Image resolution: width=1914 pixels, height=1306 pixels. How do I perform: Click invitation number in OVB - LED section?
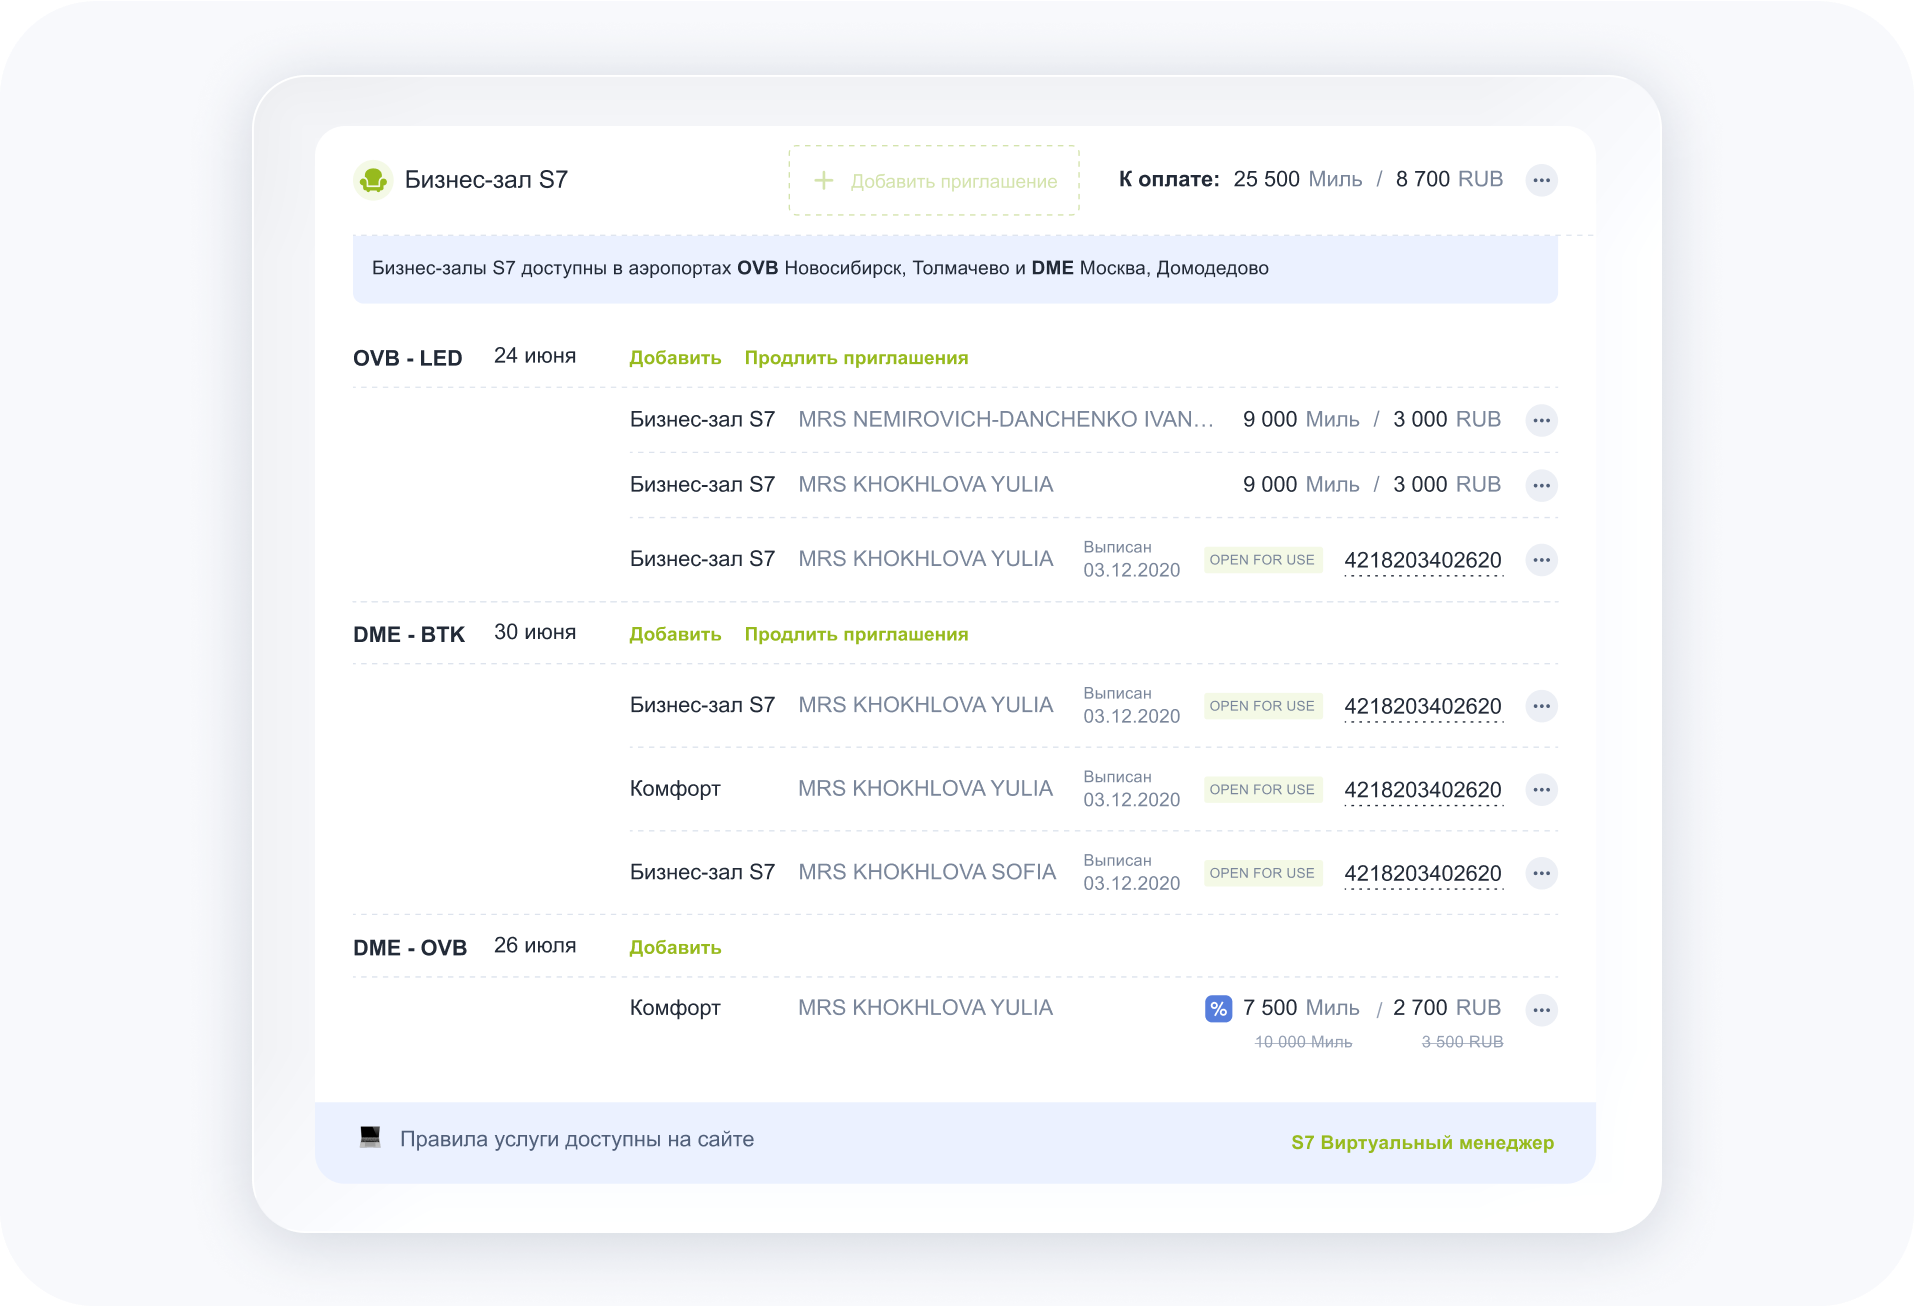[1422, 560]
